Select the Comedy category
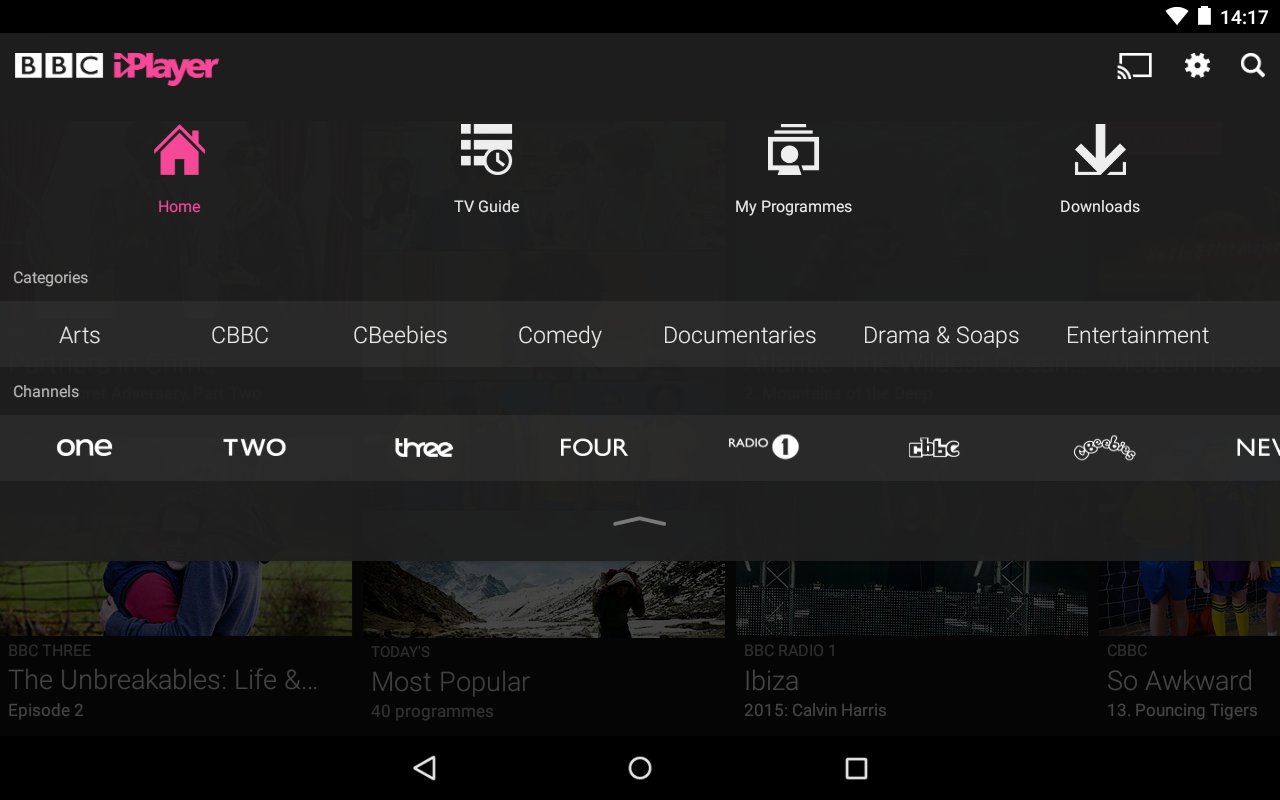This screenshot has width=1280, height=800. point(560,336)
